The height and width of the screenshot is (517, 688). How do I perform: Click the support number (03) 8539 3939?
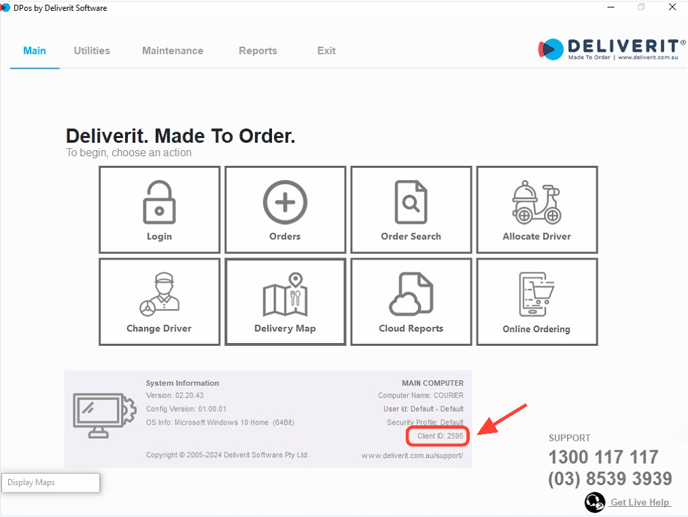coord(610,478)
